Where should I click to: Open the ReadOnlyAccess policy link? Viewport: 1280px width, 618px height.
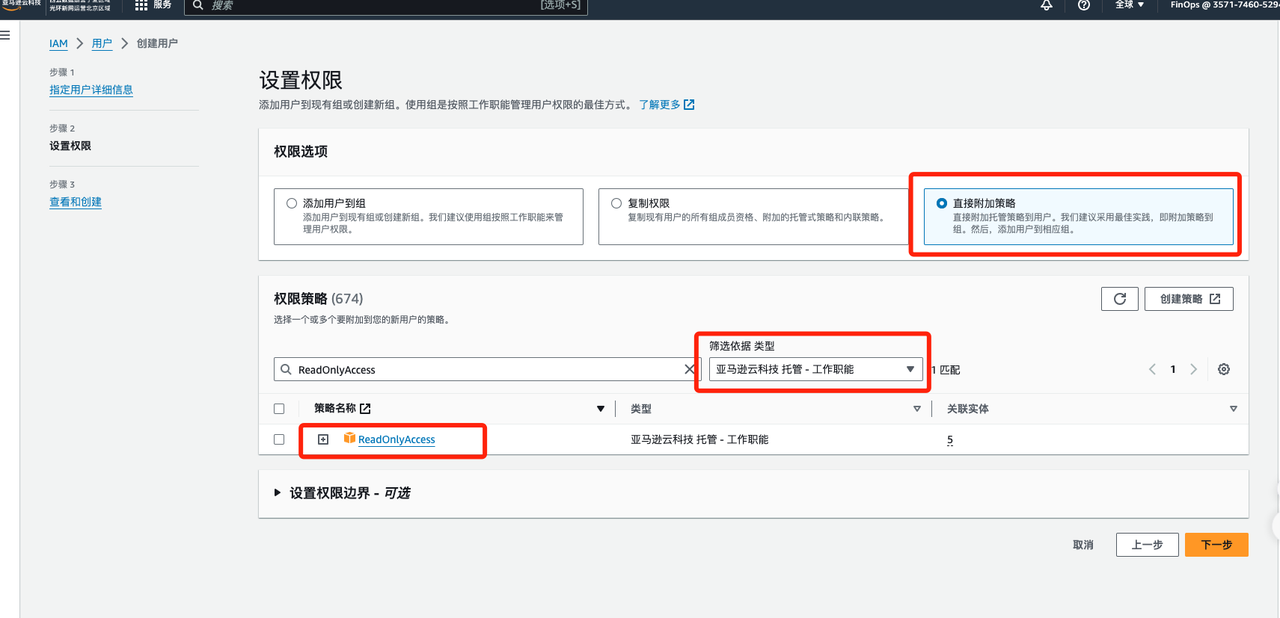click(397, 439)
